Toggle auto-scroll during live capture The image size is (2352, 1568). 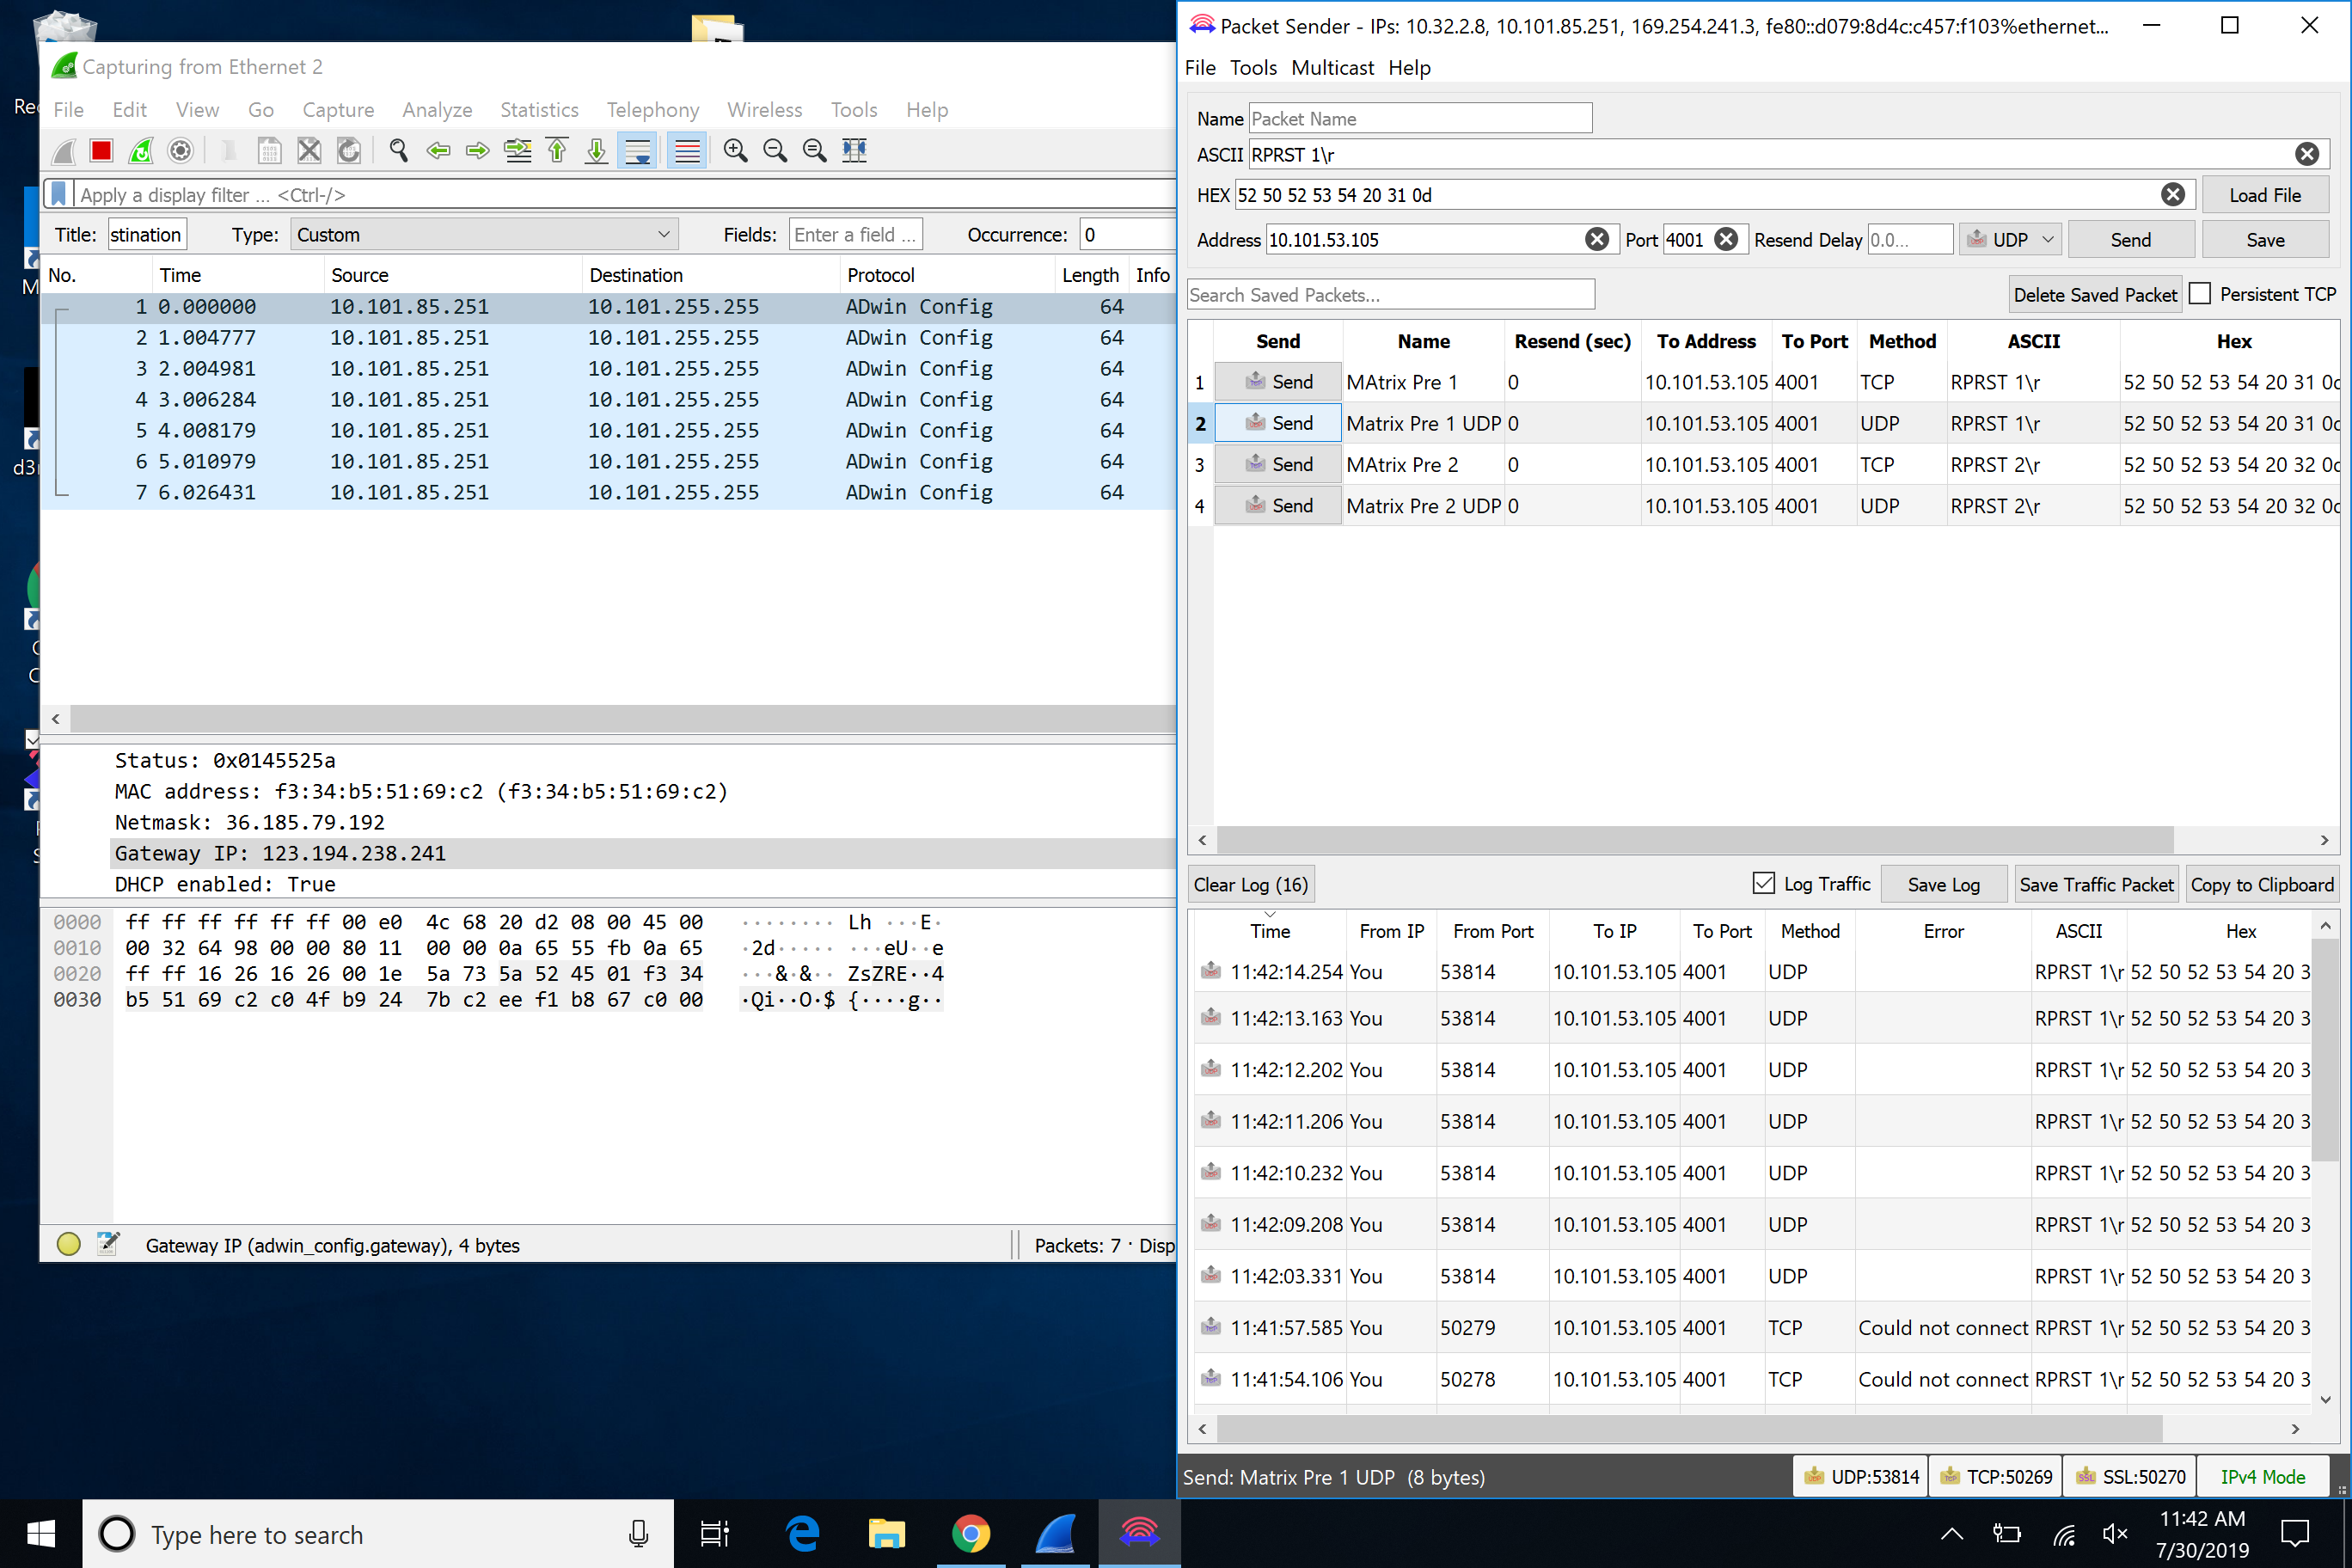pyautogui.click(x=637, y=150)
